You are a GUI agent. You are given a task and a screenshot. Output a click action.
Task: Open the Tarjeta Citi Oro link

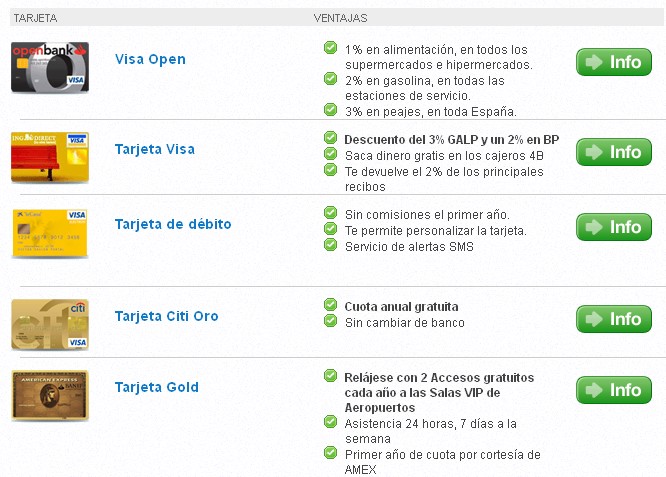pyautogui.click(x=166, y=316)
